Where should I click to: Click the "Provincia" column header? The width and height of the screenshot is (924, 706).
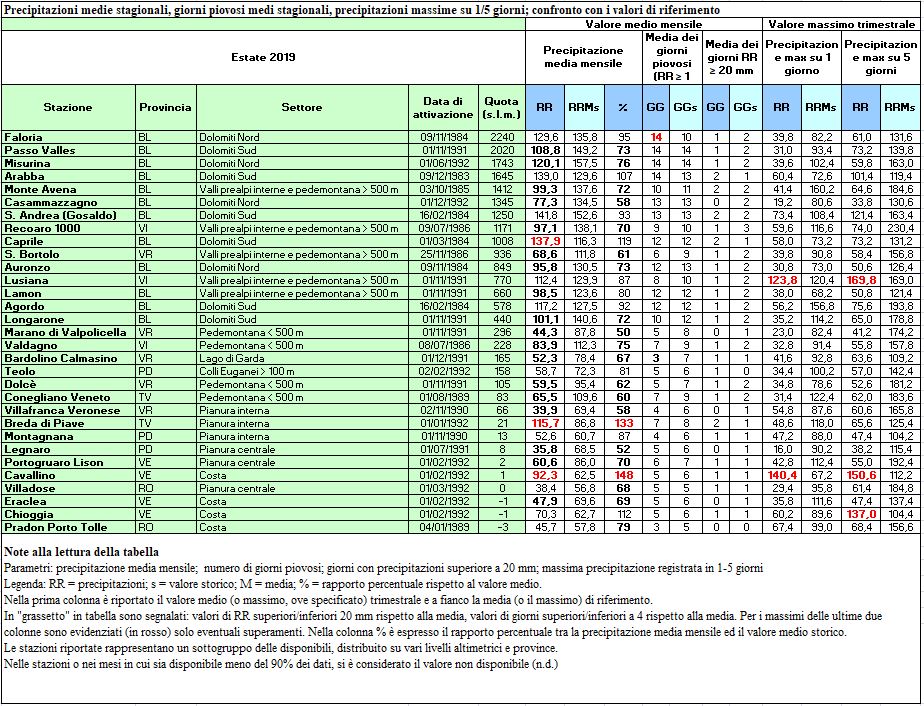coord(166,107)
